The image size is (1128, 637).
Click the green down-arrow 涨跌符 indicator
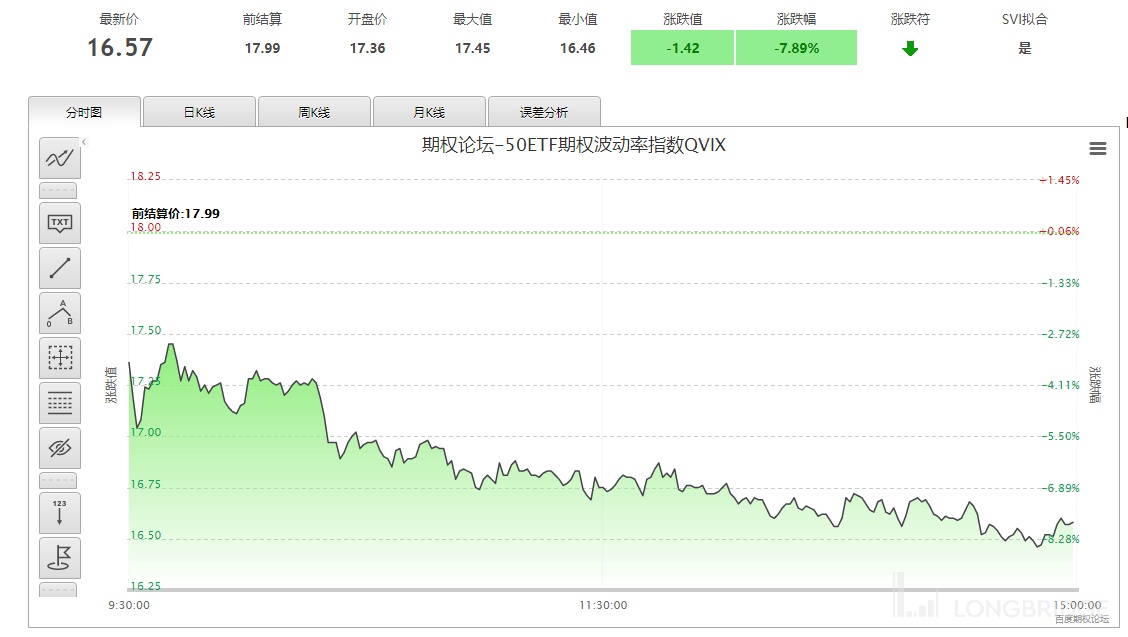pos(910,48)
